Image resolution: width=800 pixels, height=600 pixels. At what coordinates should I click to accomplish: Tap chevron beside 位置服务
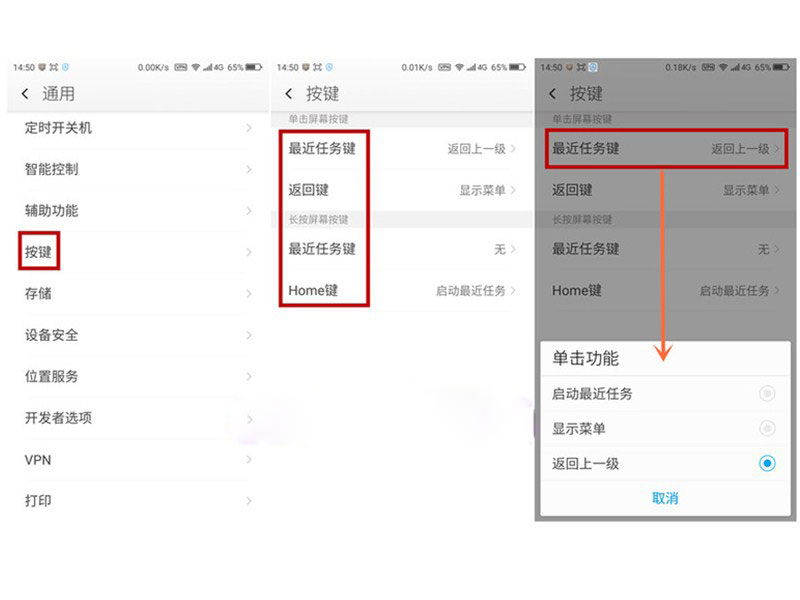tap(249, 377)
